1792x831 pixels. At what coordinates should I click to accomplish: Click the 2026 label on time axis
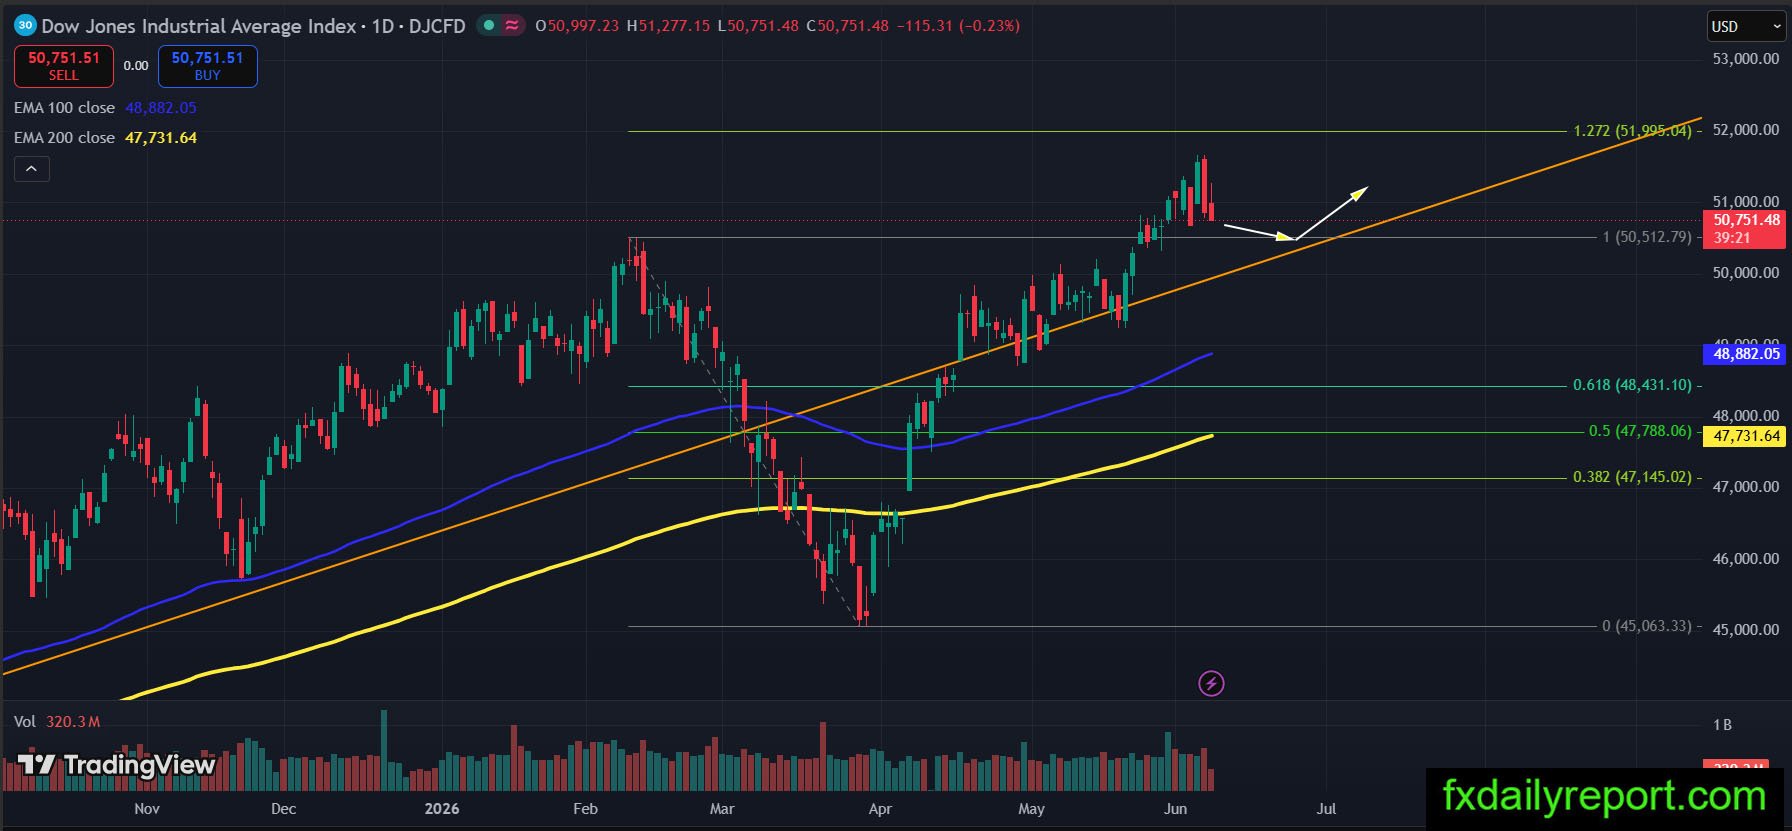[x=442, y=809]
